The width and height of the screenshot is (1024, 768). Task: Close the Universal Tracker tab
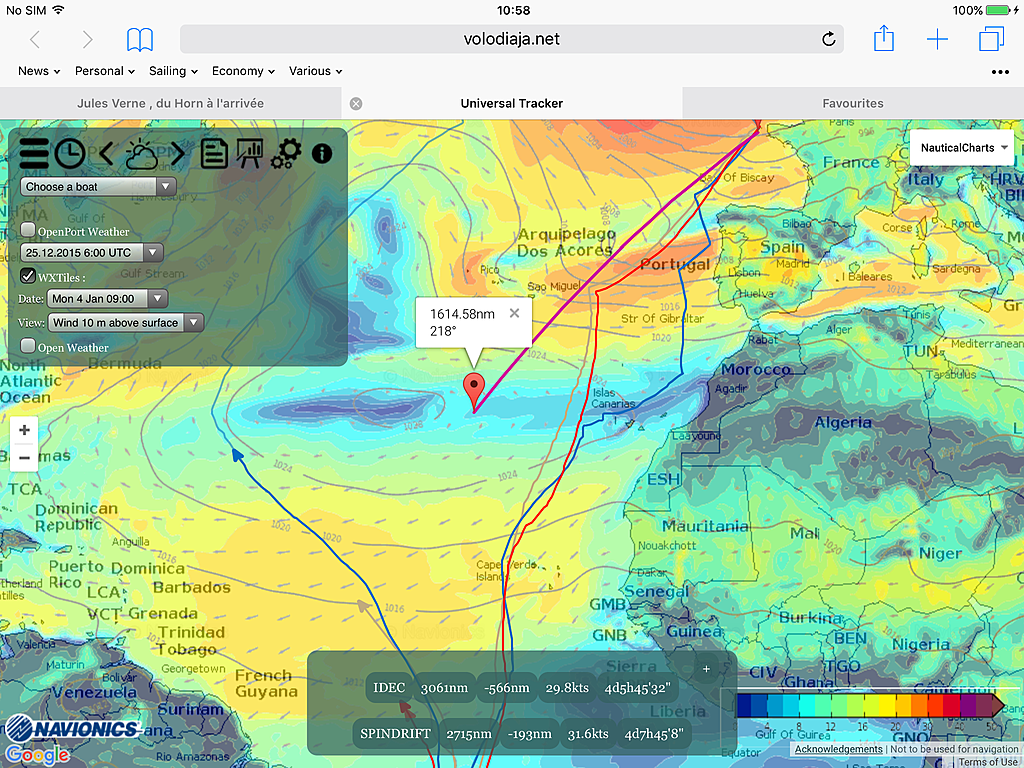[356, 104]
